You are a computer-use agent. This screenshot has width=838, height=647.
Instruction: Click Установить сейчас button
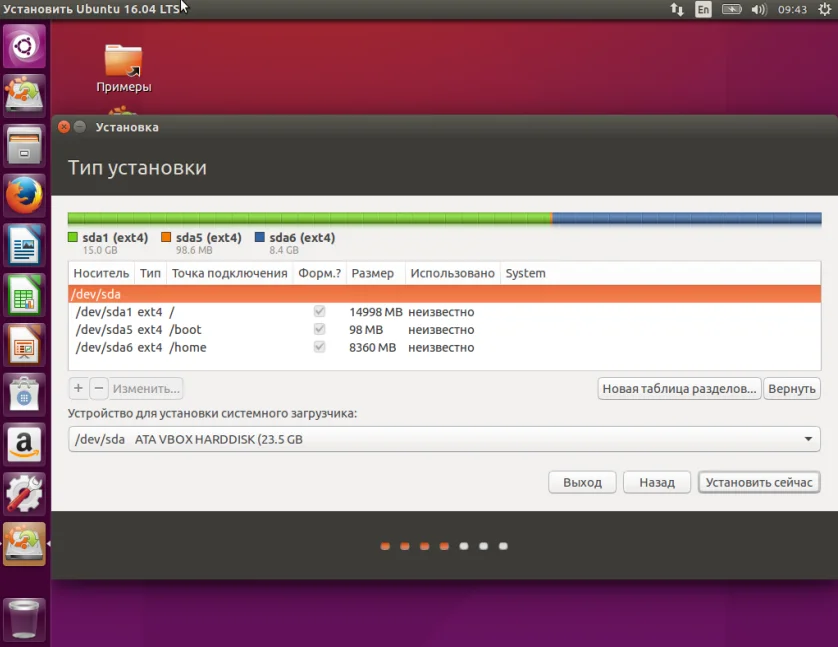point(759,482)
